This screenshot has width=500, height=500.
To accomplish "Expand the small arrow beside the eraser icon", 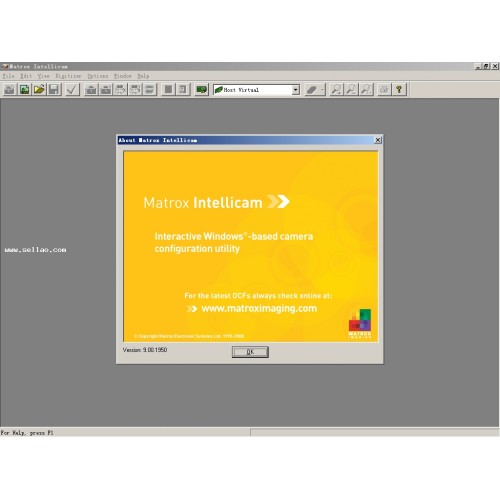I will tap(322, 89).
